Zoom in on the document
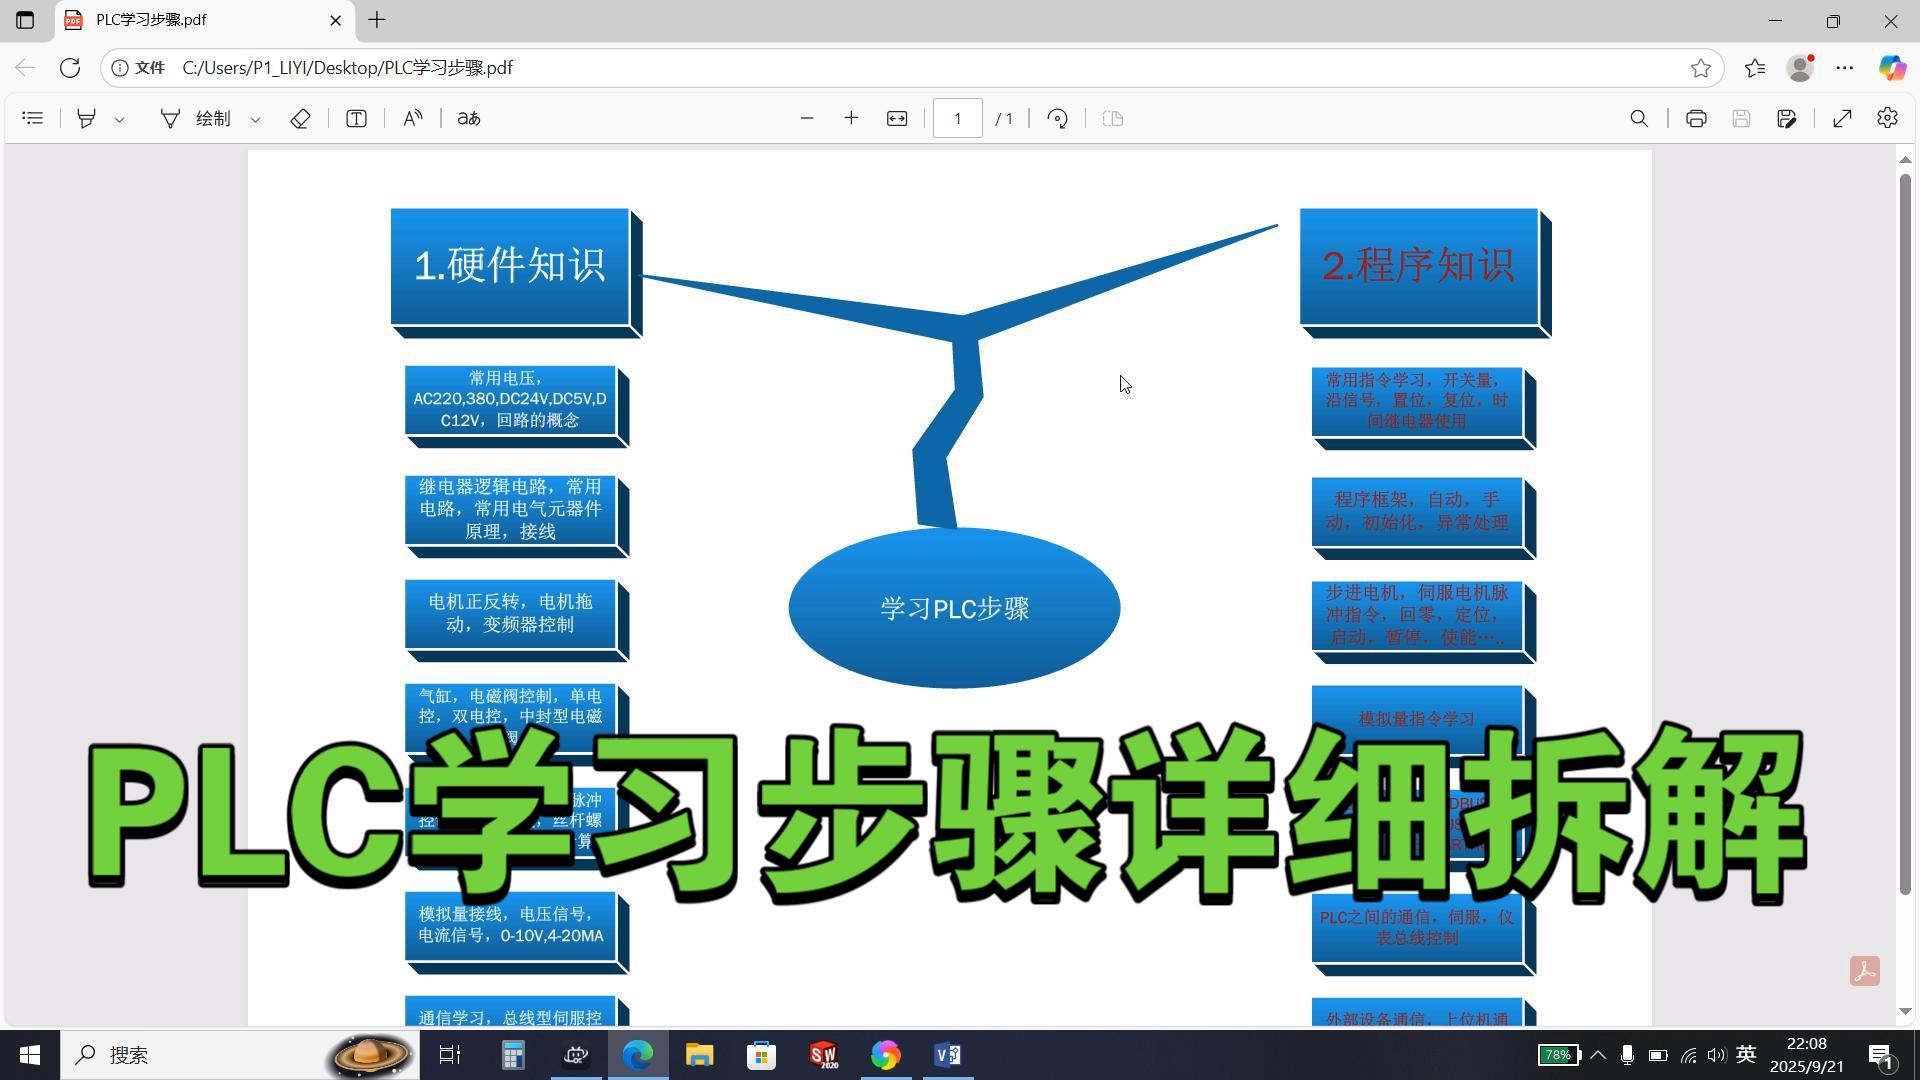Screen dimensions: 1920x1080 (851, 118)
